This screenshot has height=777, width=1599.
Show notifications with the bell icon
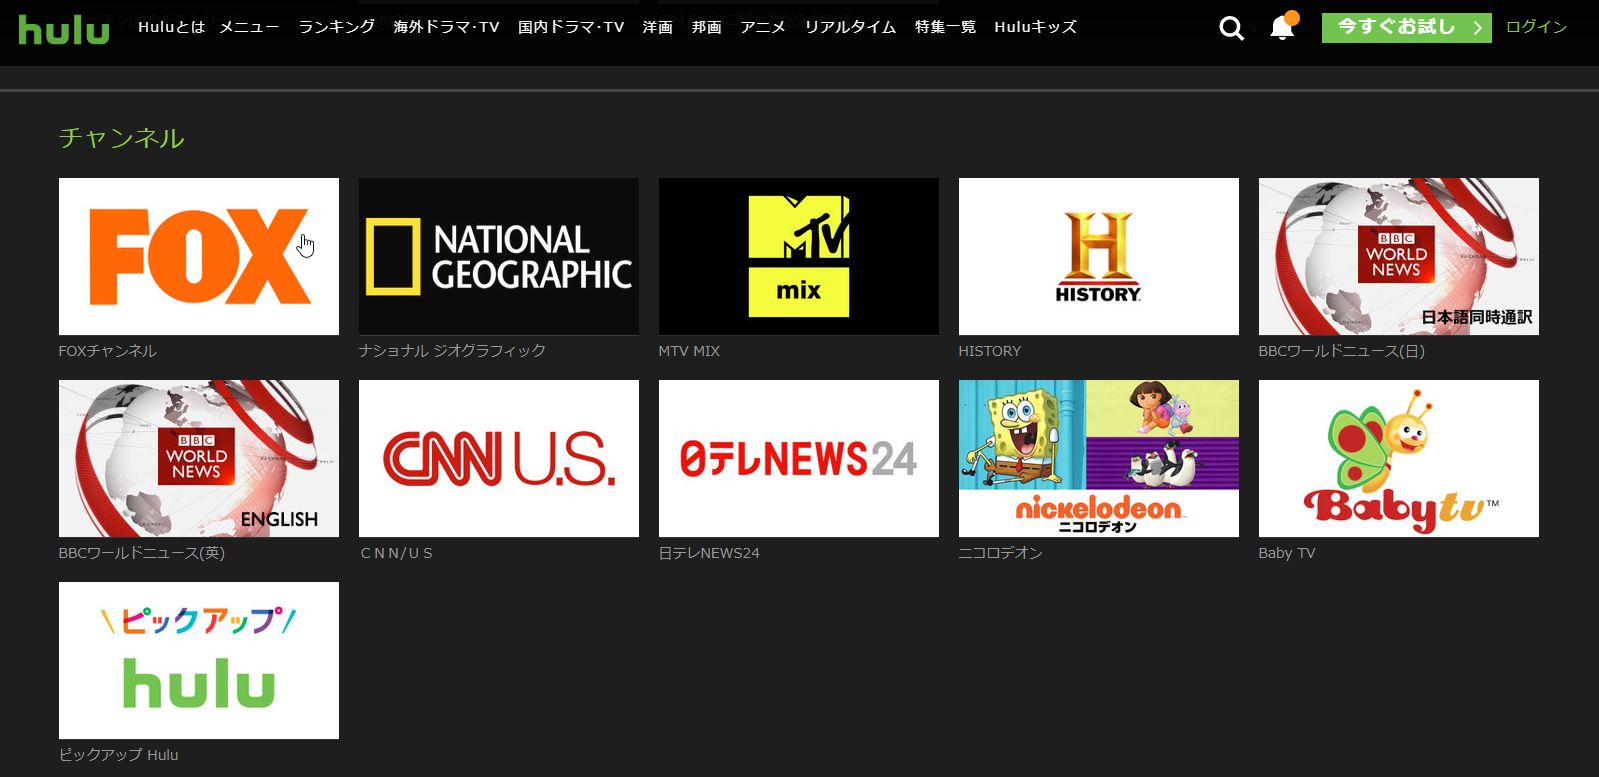[1282, 28]
